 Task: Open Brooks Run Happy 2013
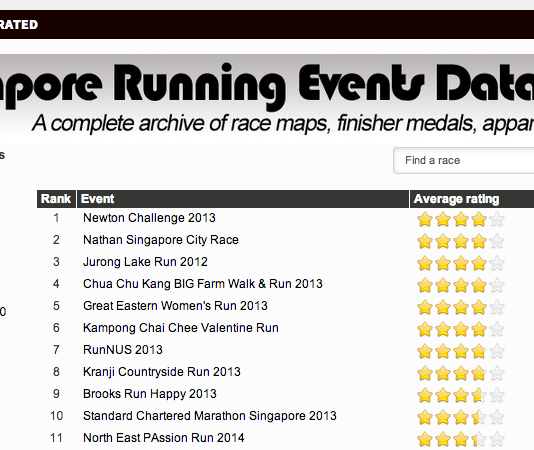150,394
